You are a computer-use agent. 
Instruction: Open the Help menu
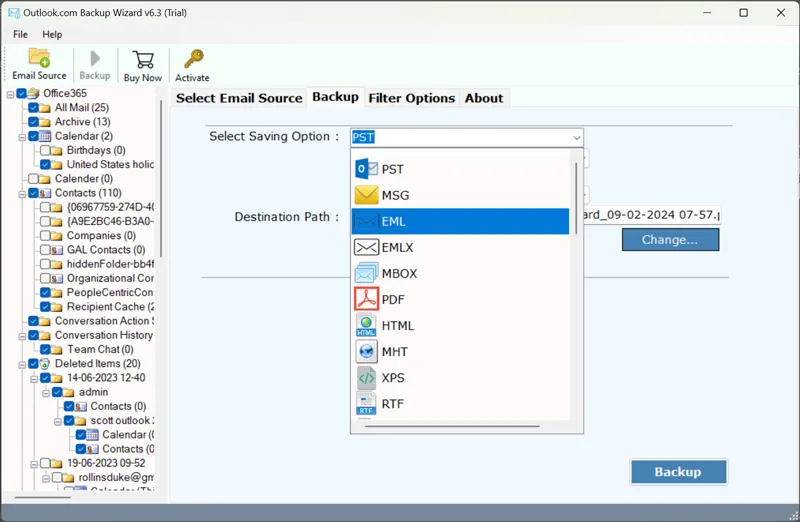point(52,34)
